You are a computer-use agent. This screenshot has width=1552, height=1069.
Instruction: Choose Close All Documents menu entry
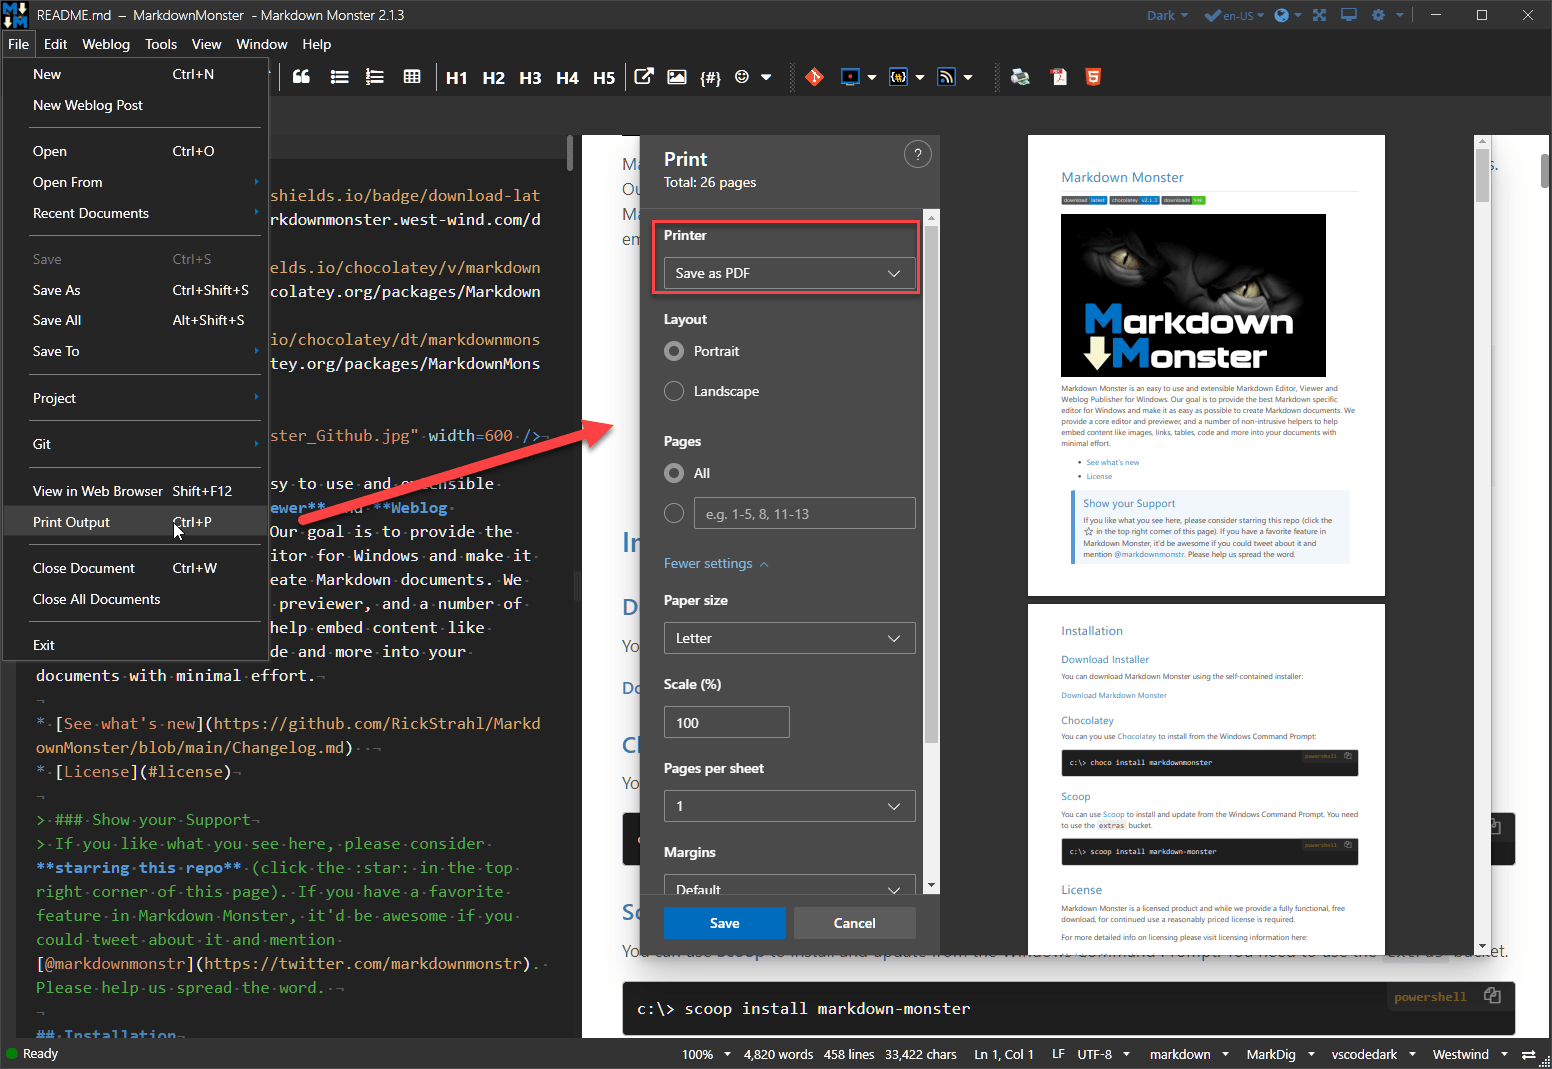tap(136, 599)
